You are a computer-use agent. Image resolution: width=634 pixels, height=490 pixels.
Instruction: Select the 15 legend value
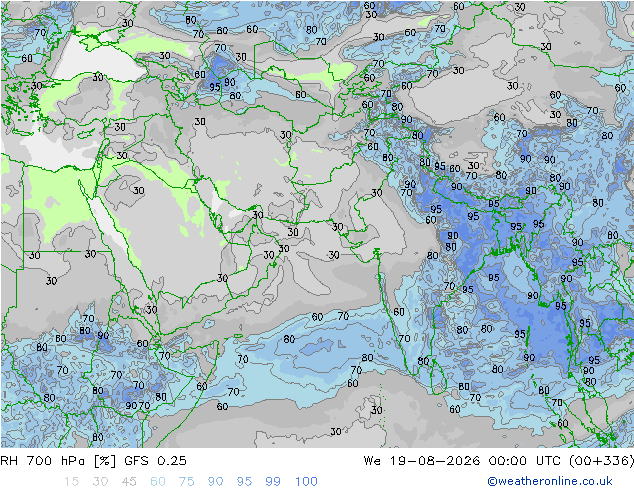pyautogui.click(x=71, y=481)
